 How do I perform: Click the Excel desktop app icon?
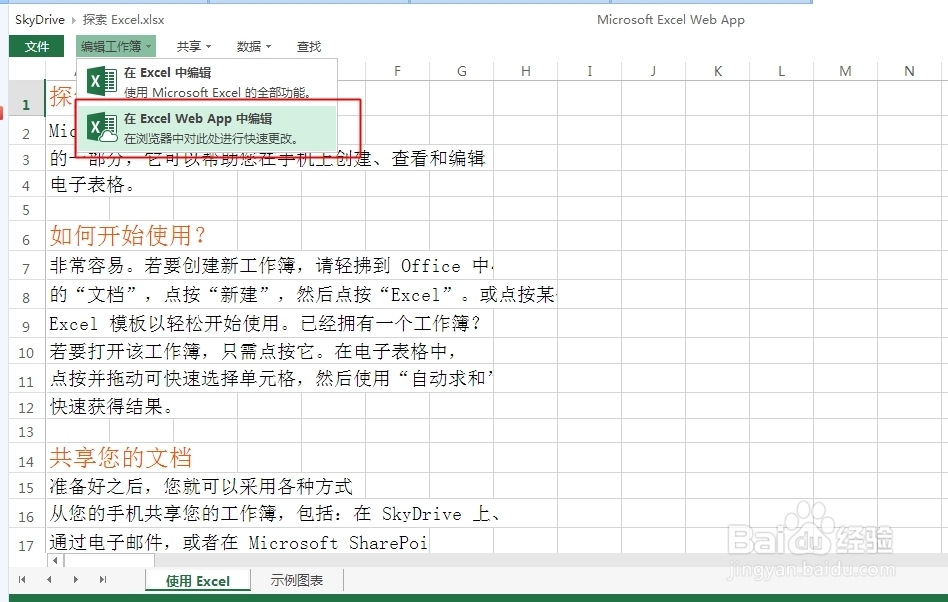102,82
